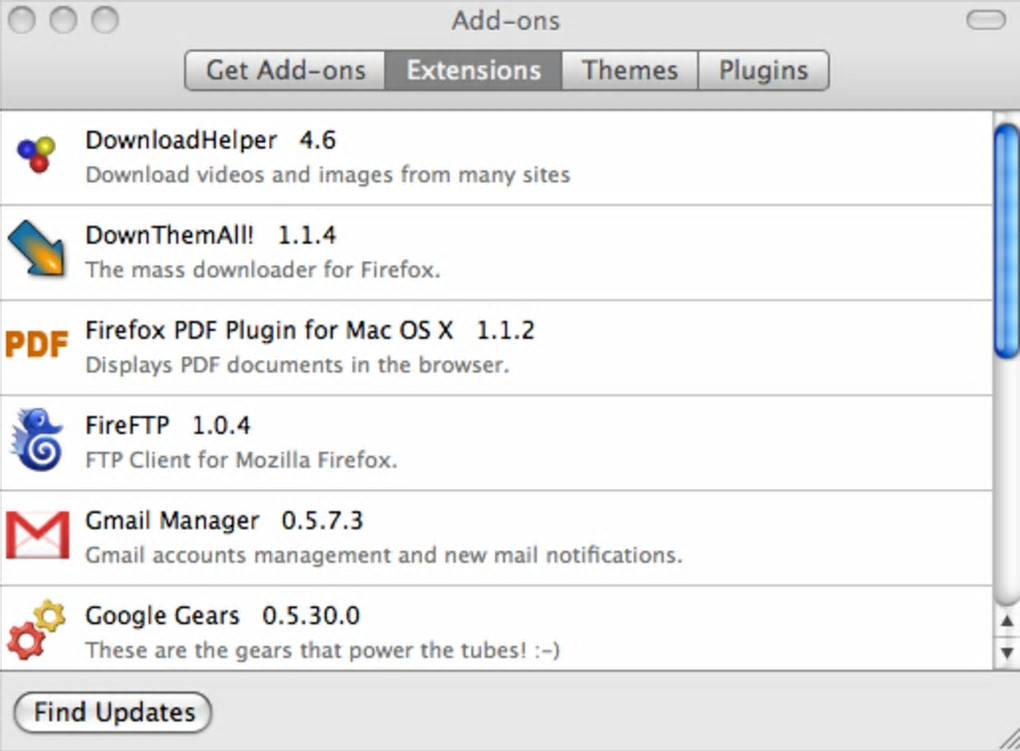Click the scrollbar down arrow
1020x751 pixels.
[1007, 653]
